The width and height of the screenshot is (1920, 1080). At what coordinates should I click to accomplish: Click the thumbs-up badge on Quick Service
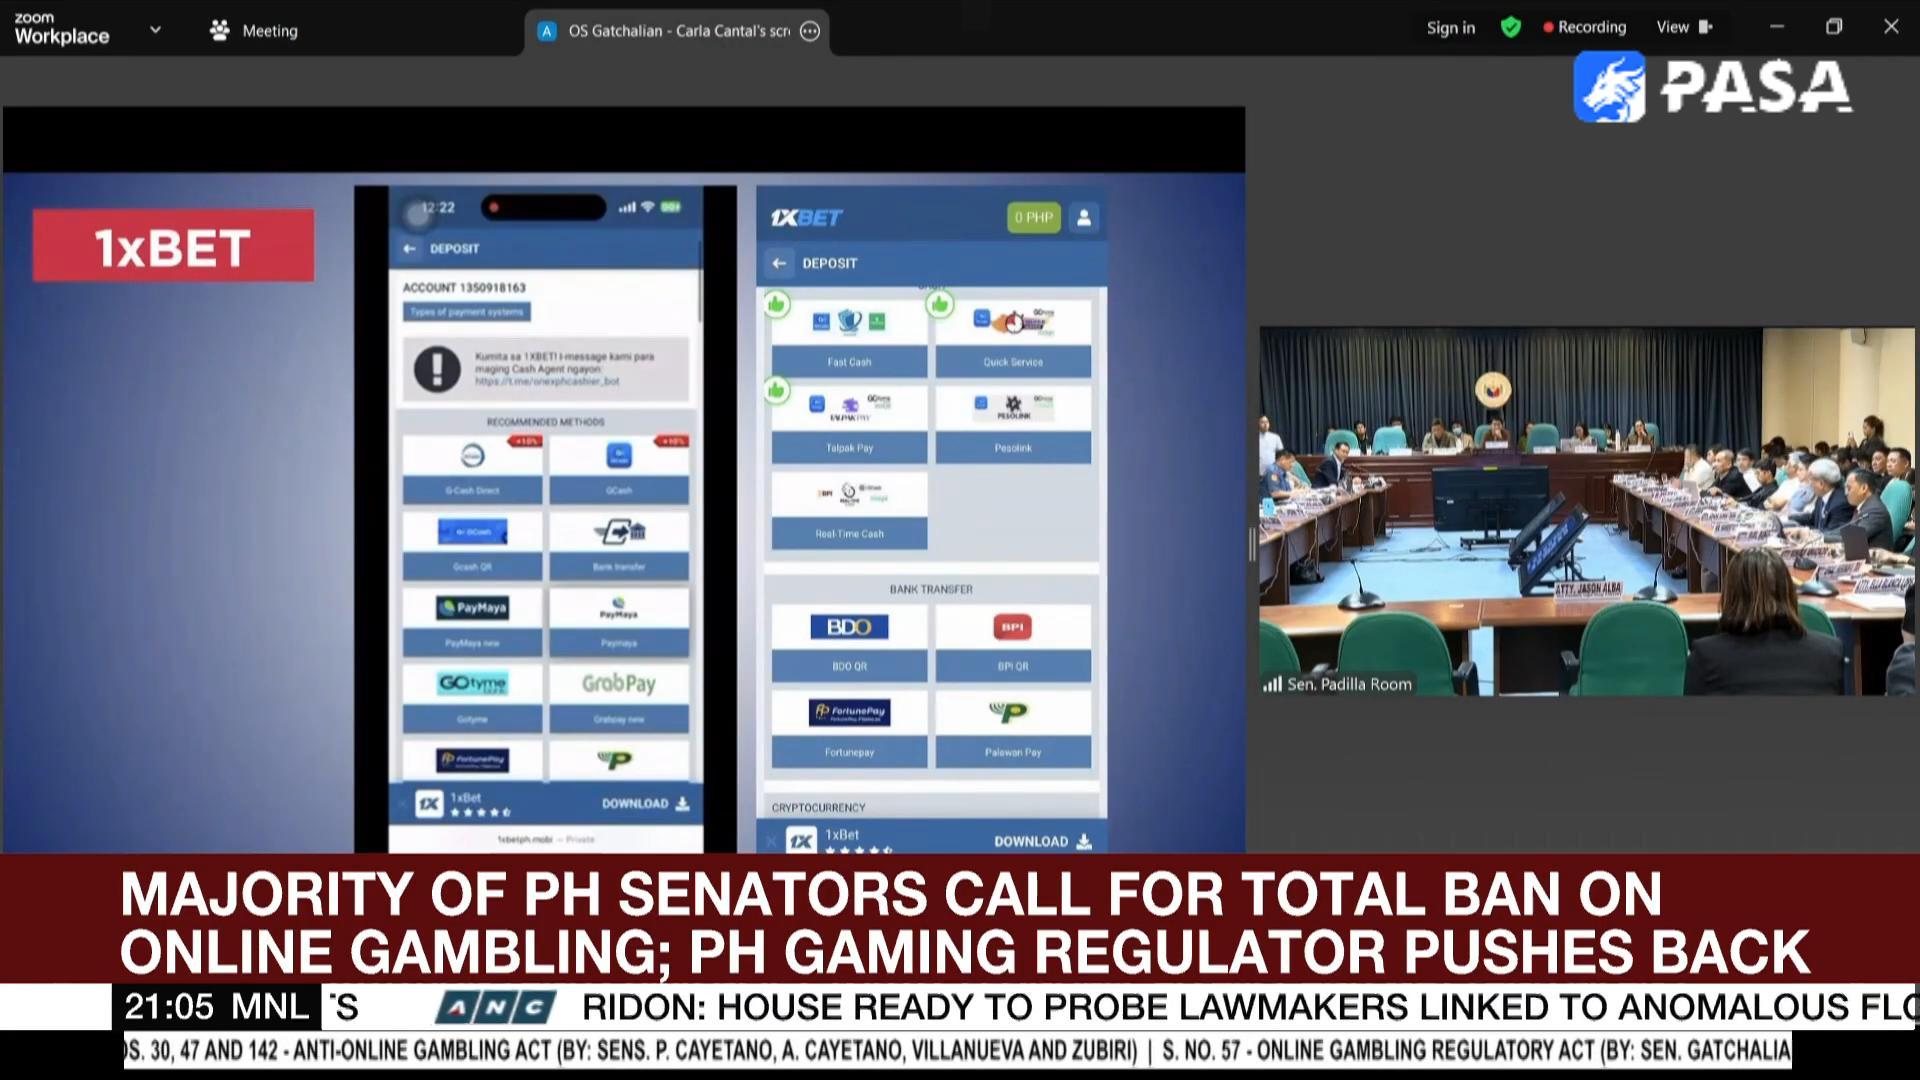click(x=940, y=304)
